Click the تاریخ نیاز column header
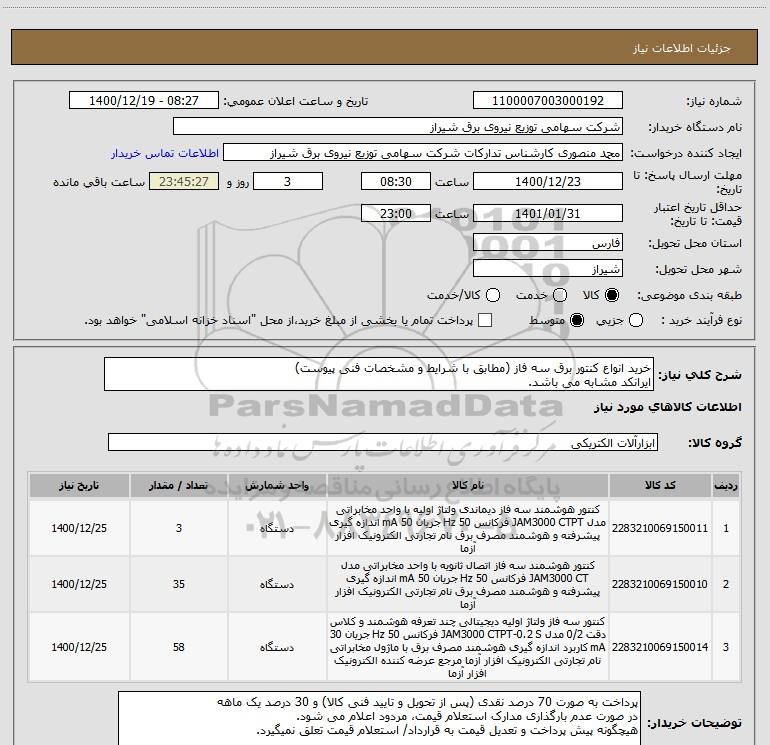This screenshot has width=770, height=745. (79, 486)
